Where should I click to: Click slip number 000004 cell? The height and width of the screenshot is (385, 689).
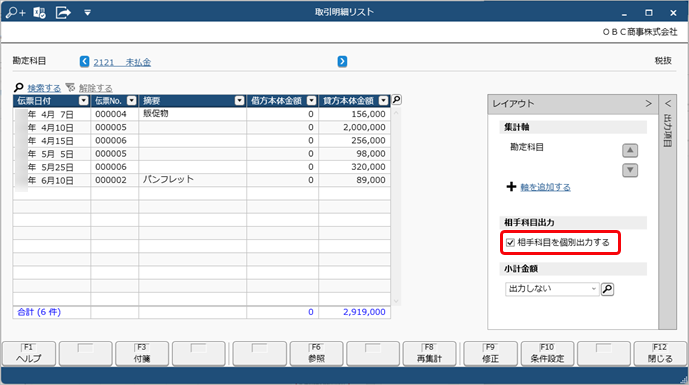tap(115, 114)
